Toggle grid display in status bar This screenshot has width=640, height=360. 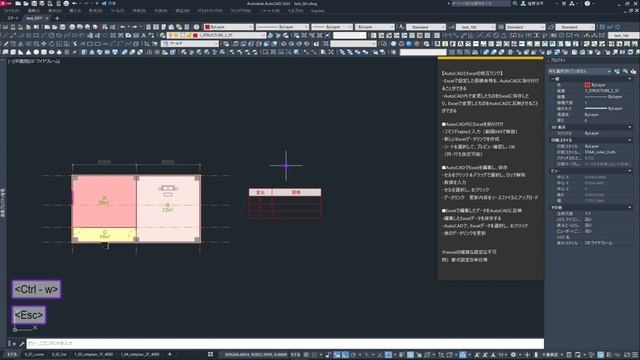(306, 355)
